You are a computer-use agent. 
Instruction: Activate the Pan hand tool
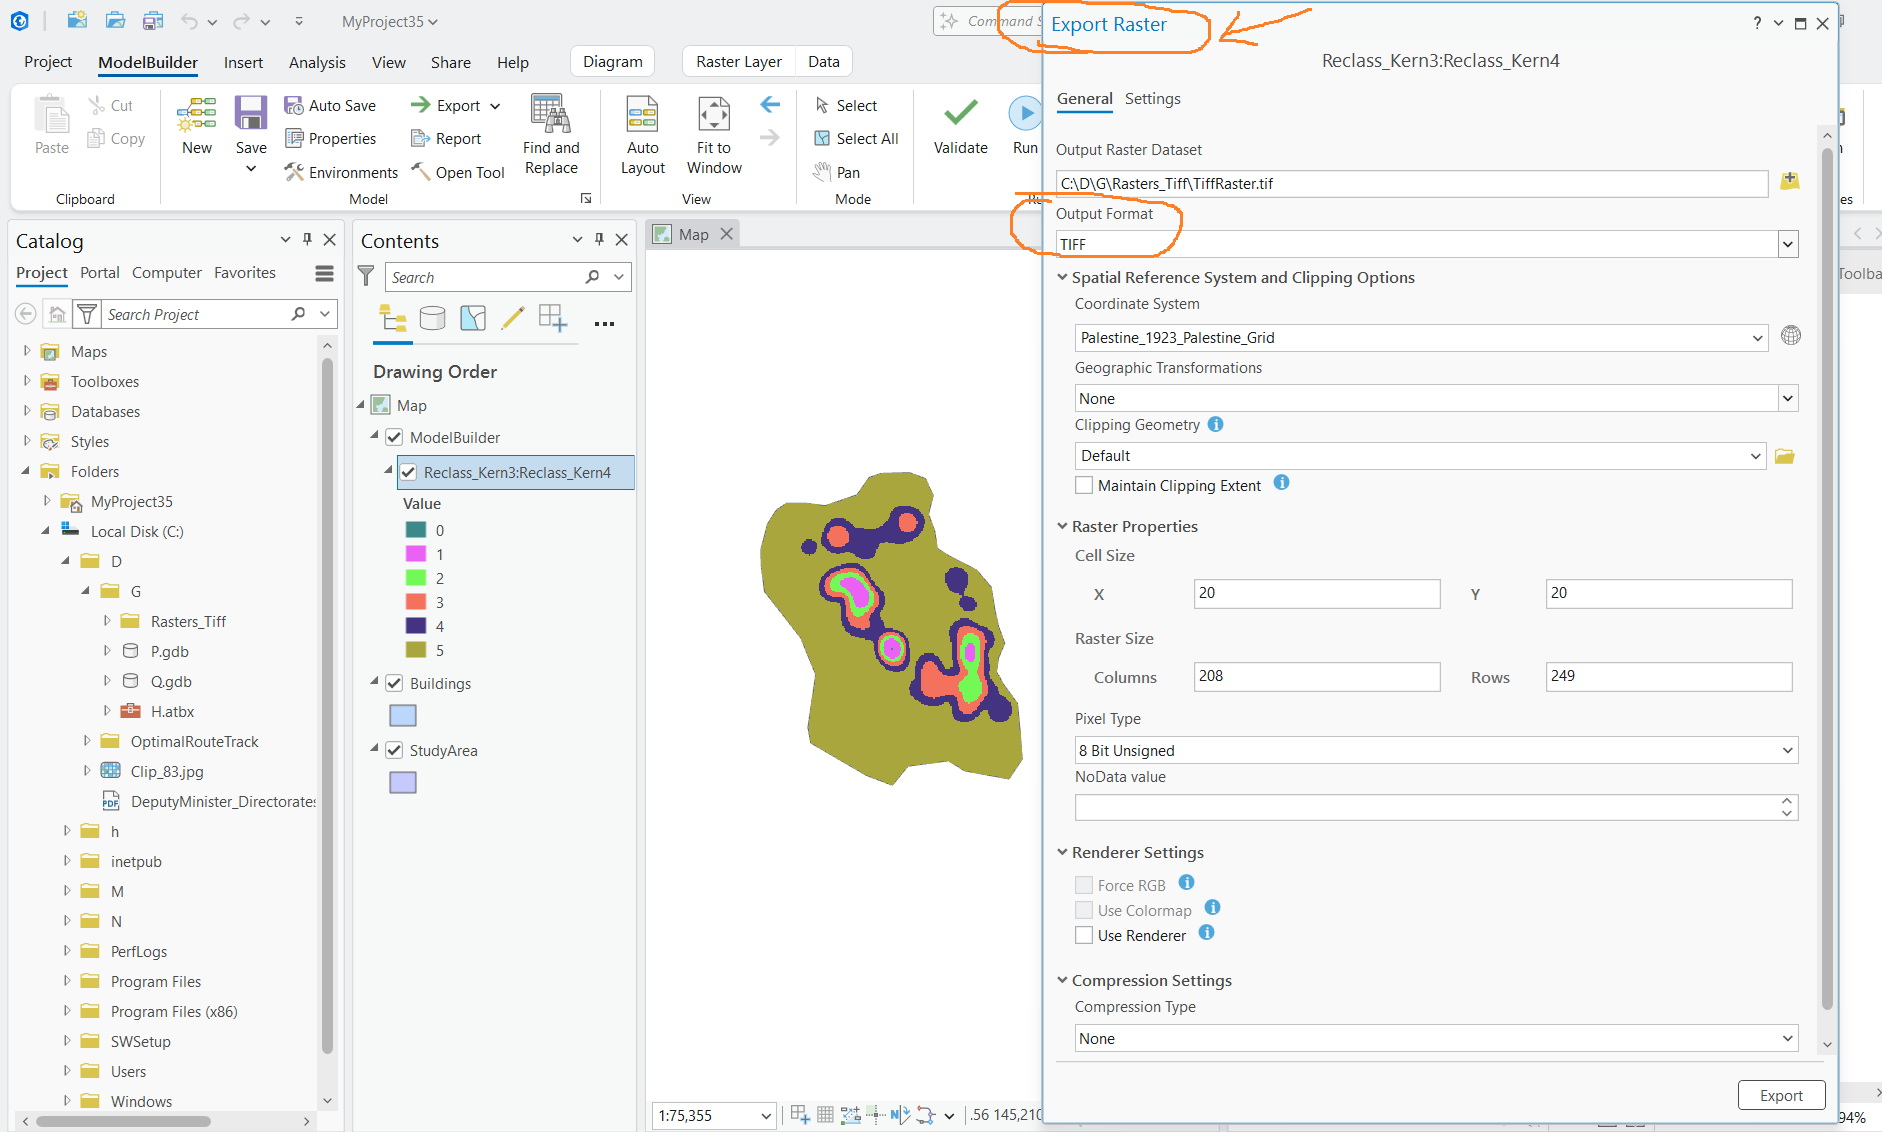pyautogui.click(x=837, y=172)
